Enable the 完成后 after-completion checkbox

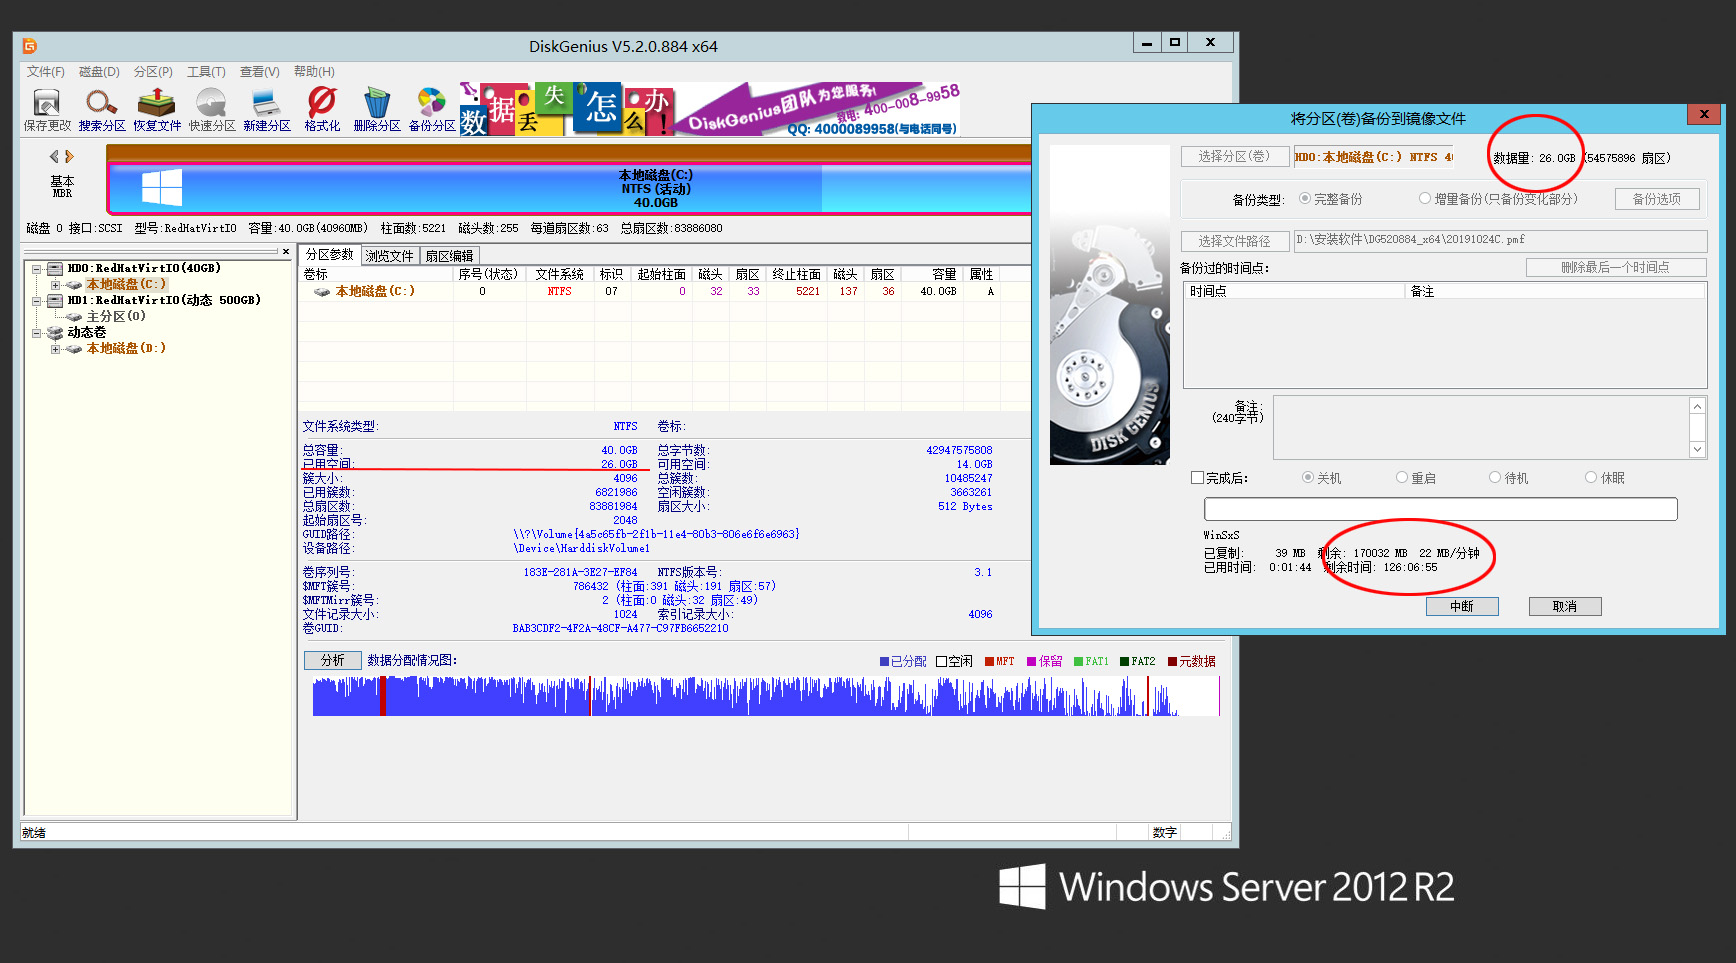pyautogui.click(x=1197, y=478)
